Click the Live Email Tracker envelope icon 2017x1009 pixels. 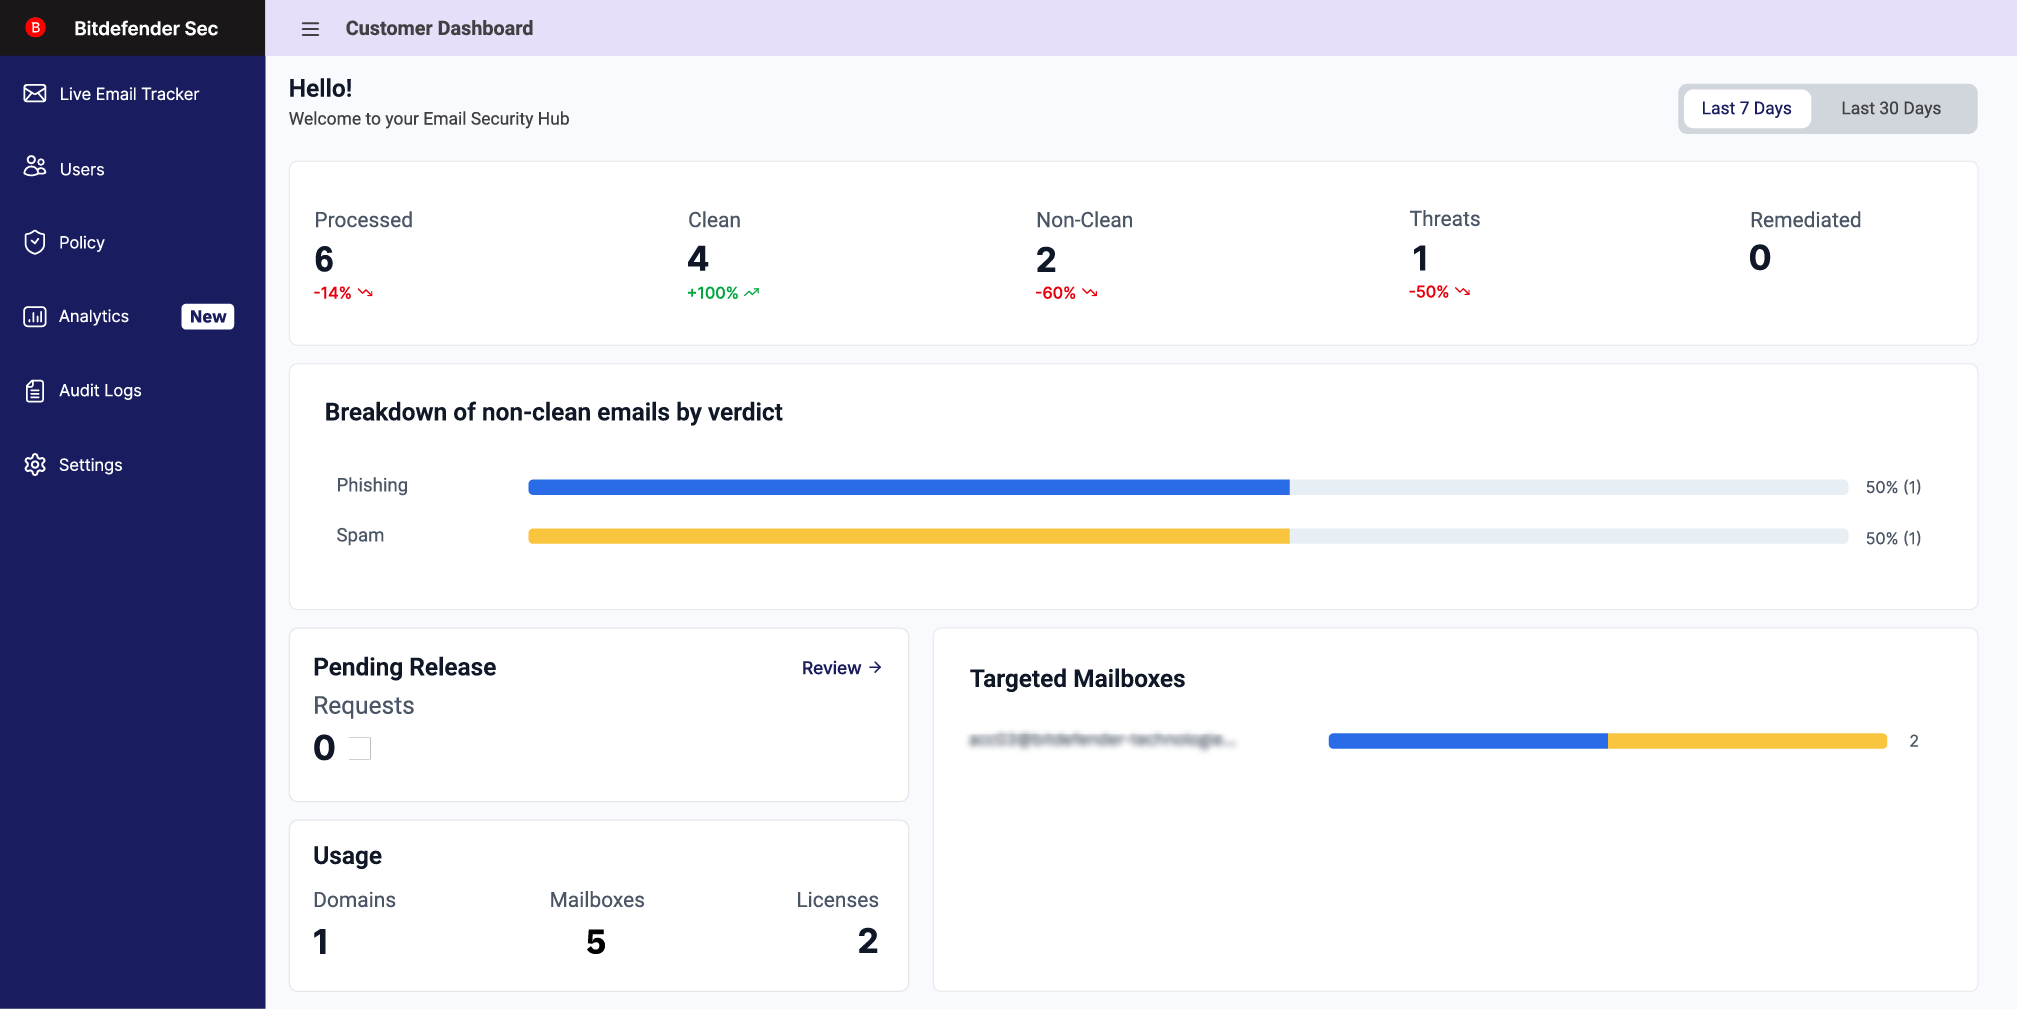35,94
